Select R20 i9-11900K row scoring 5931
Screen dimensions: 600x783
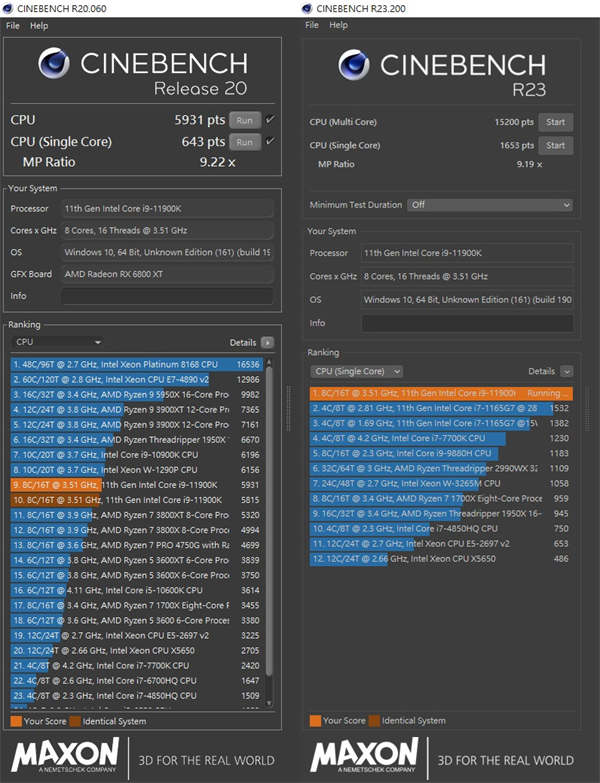click(x=137, y=485)
